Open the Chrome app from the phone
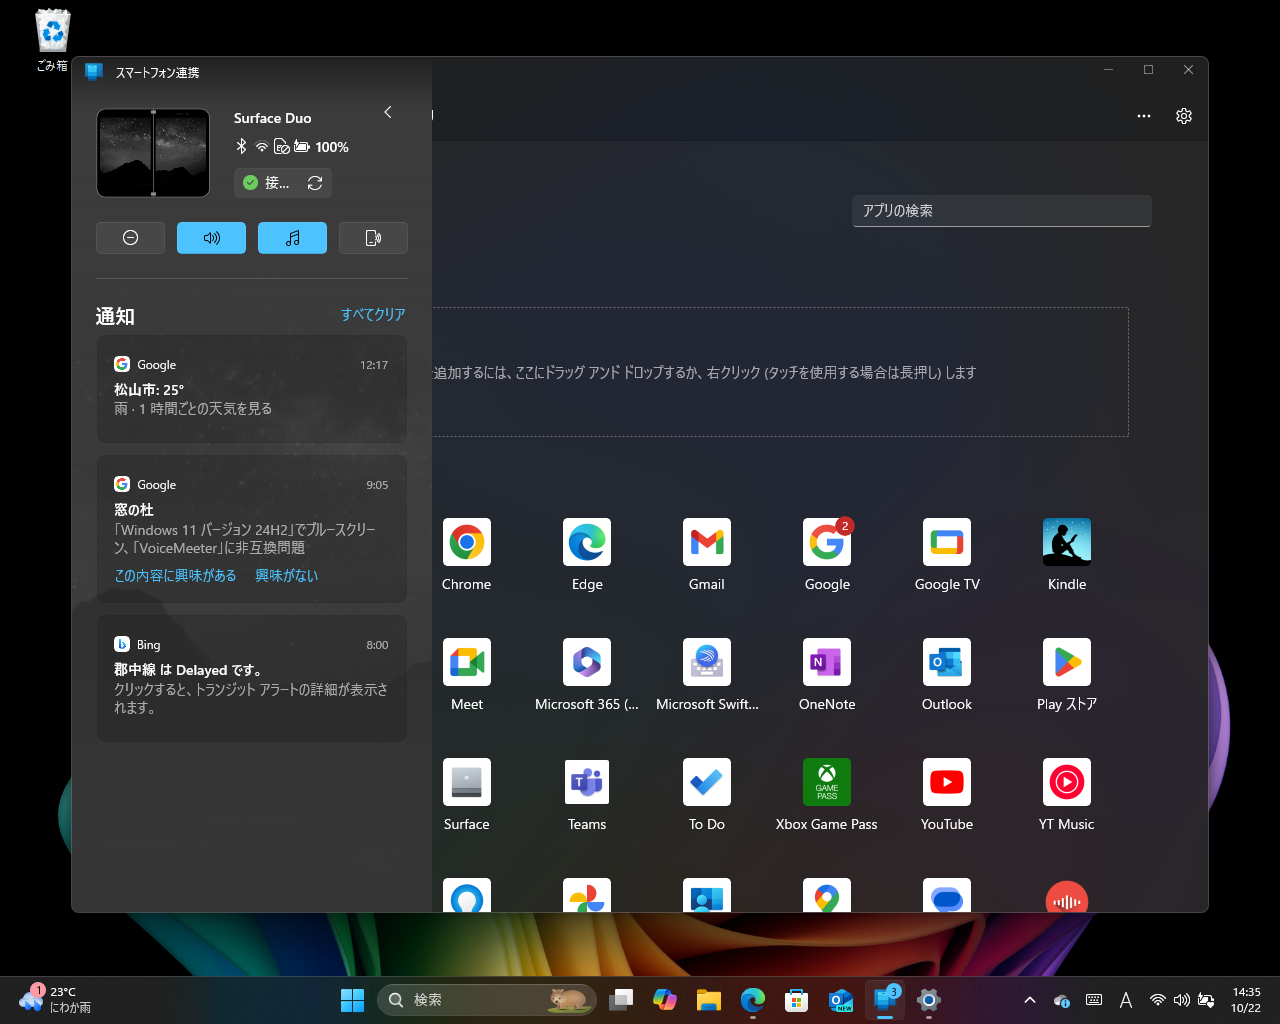 point(467,543)
